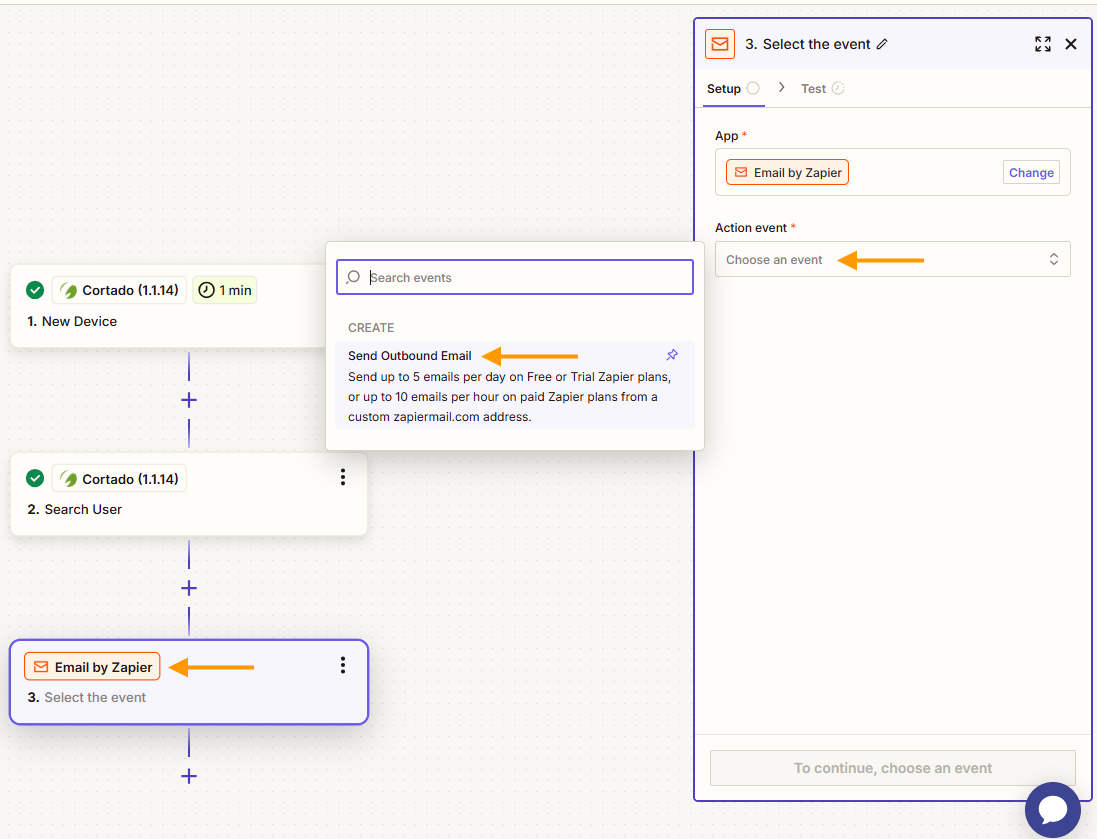Click the App field label
Screen dimensions: 1097x839
pos(726,136)
